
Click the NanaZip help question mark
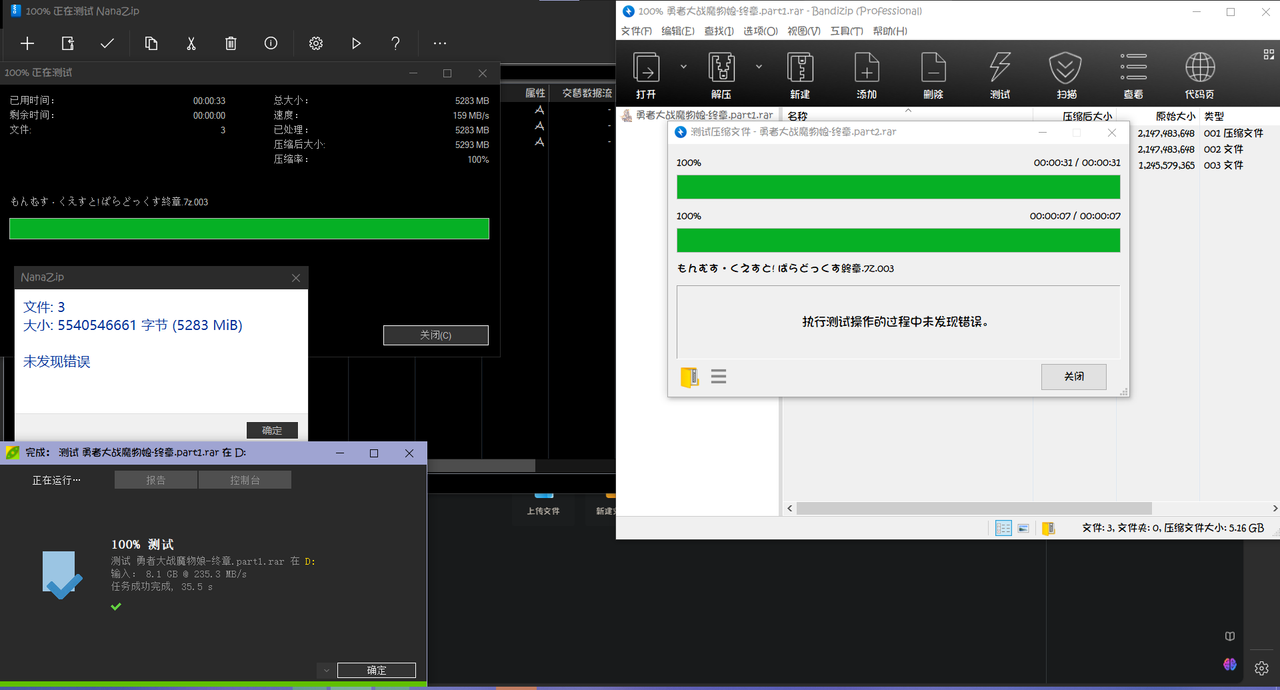396,44
